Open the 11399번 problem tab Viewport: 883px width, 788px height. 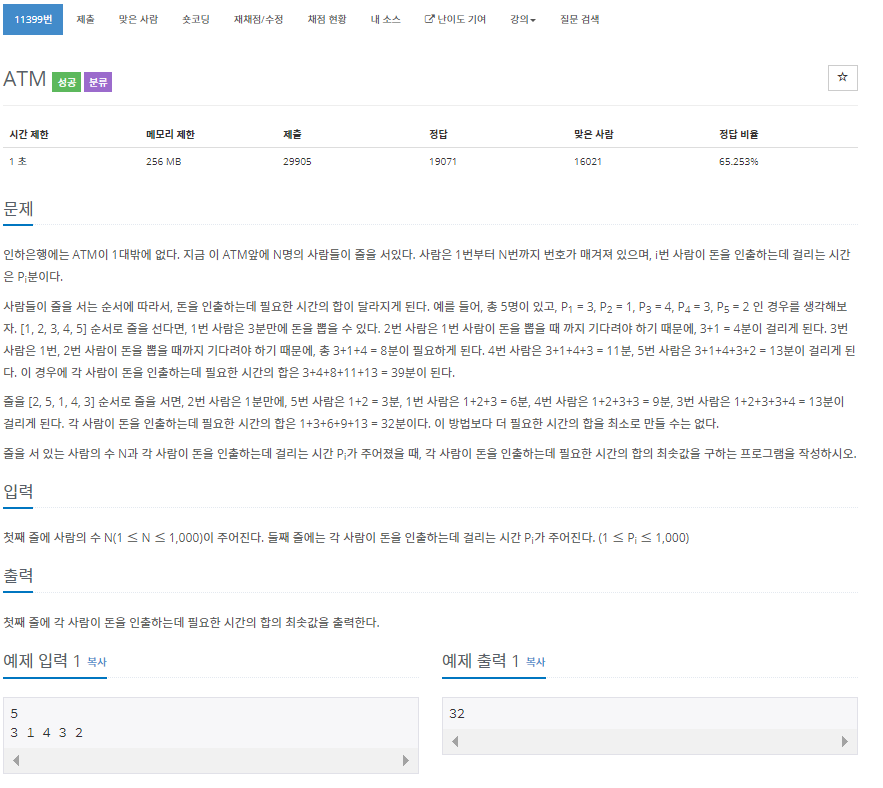33,19
